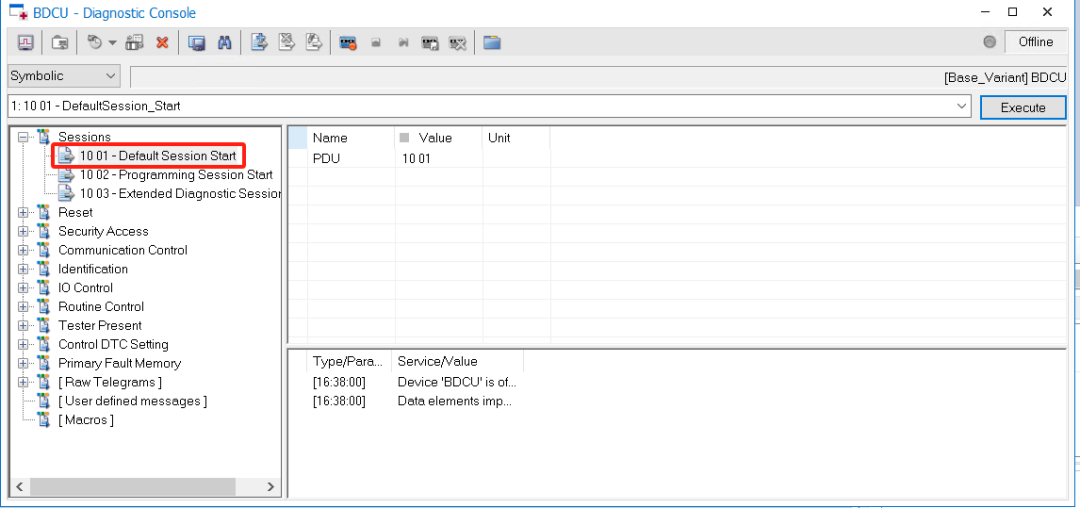This screenshot has height=508, width=1080.
Task: Click the Service/Value column header
Action: pos(457,361)
